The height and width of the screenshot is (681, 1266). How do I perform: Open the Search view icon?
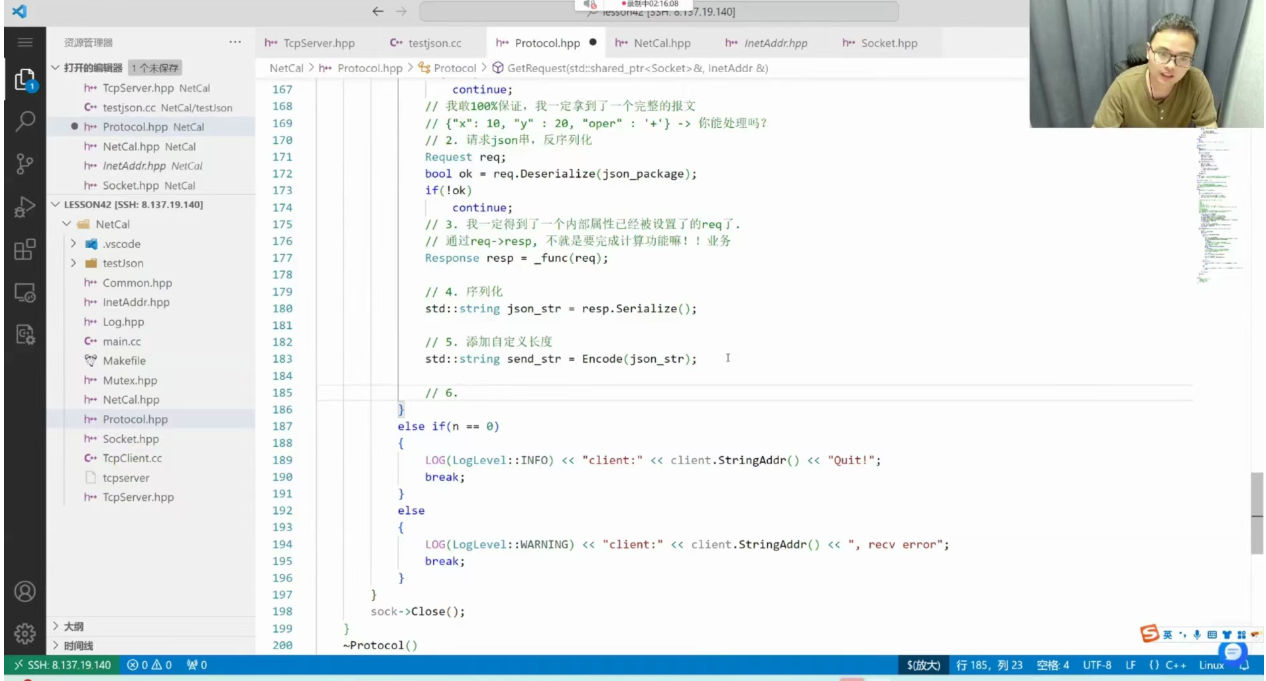coord(25,122)
